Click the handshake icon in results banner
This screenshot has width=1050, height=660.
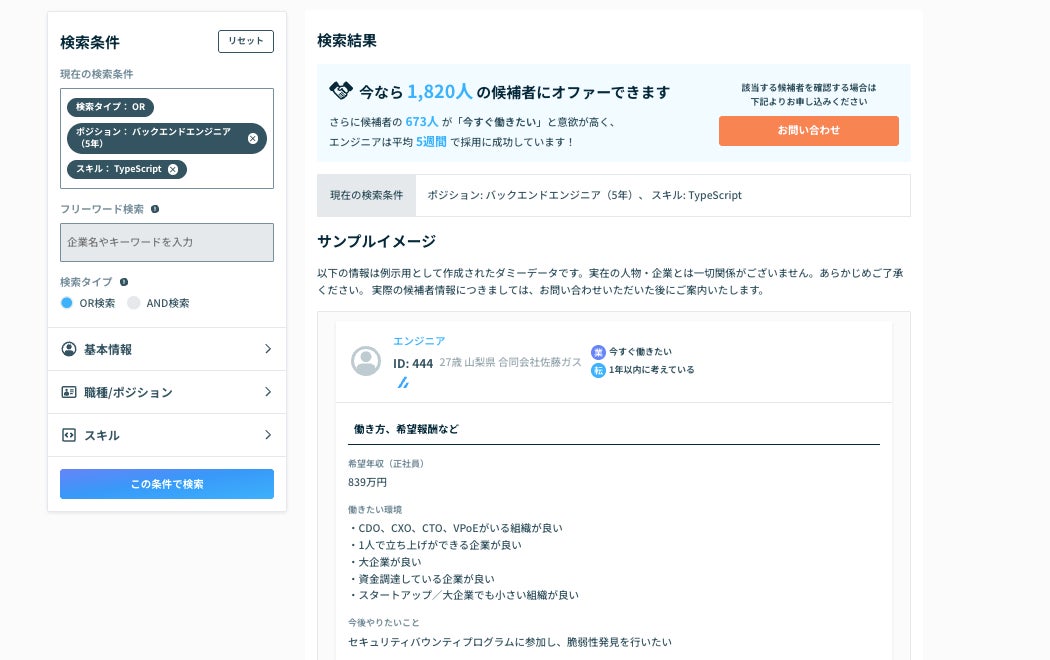pos(341,91)
